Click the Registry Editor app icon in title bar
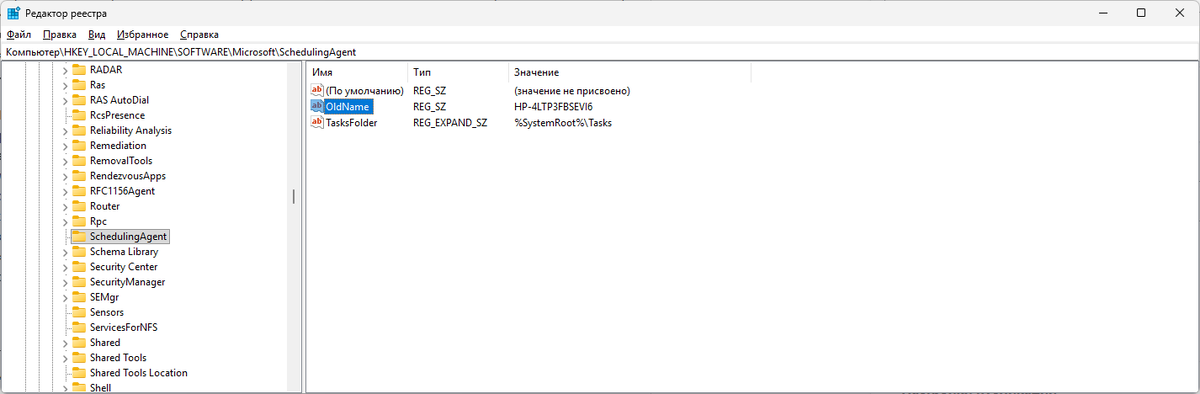 point(14,13)
